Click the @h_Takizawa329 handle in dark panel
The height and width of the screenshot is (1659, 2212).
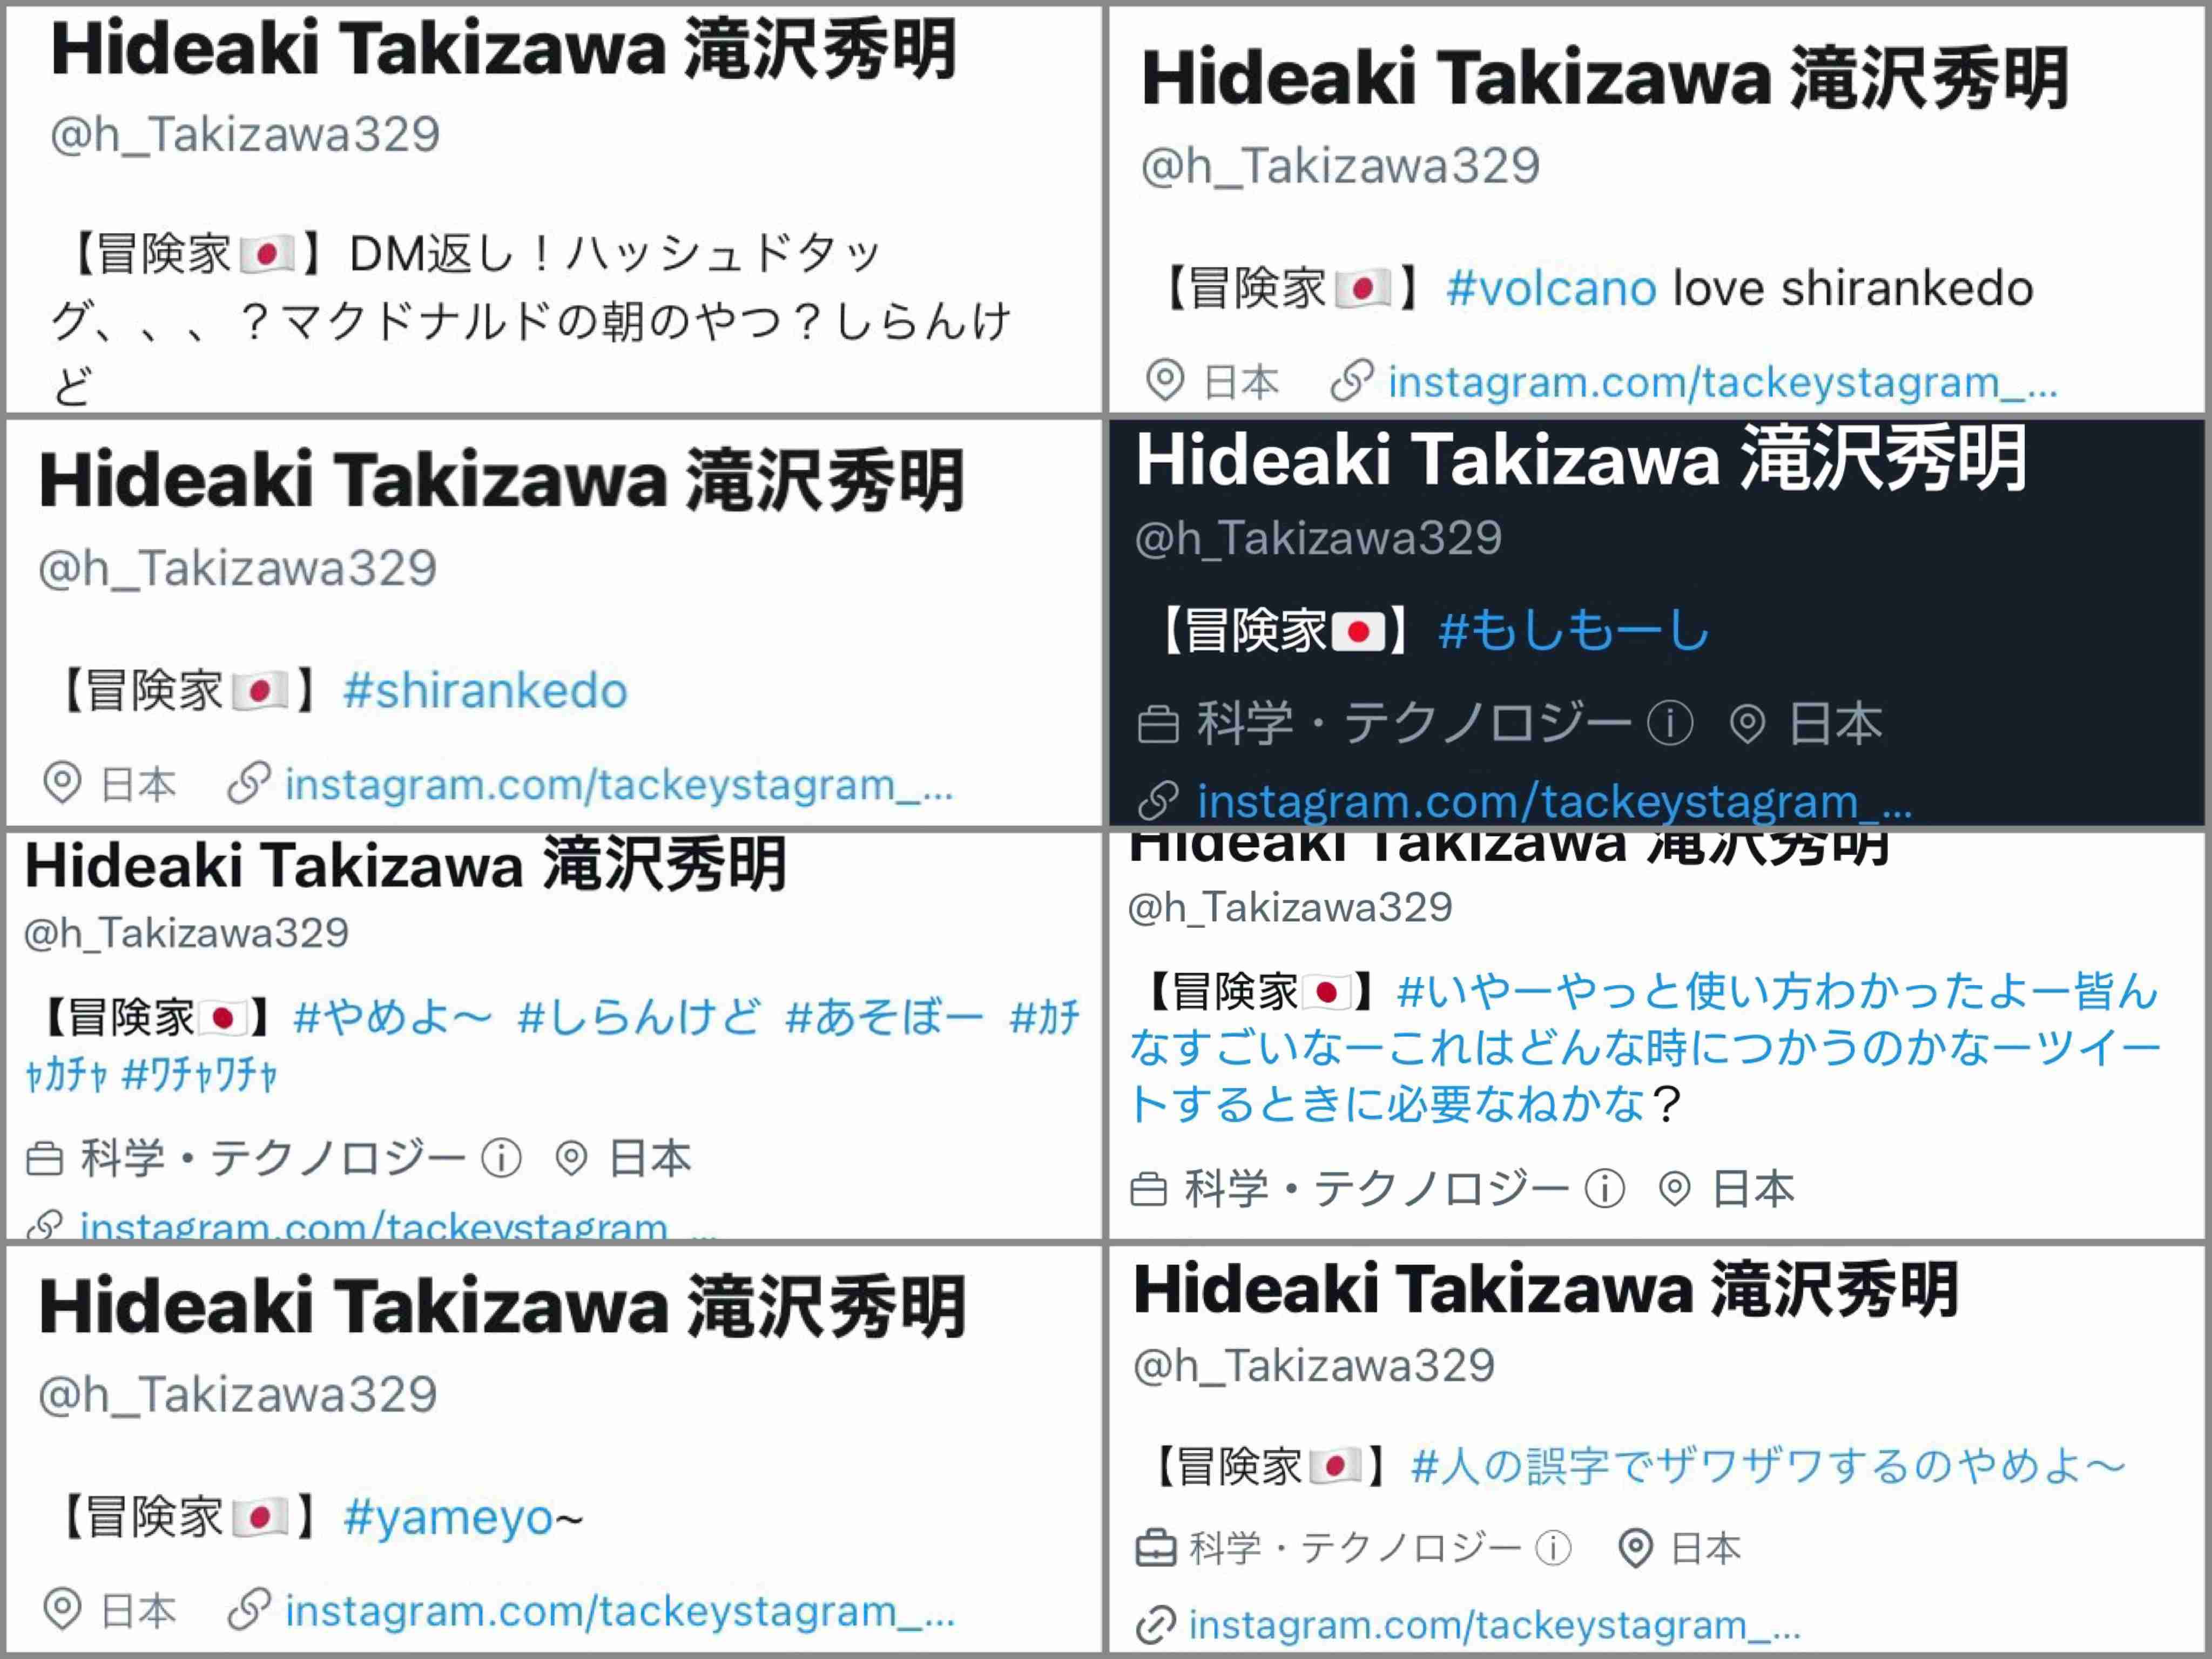pyautogui.click(x=1318, y=538)
